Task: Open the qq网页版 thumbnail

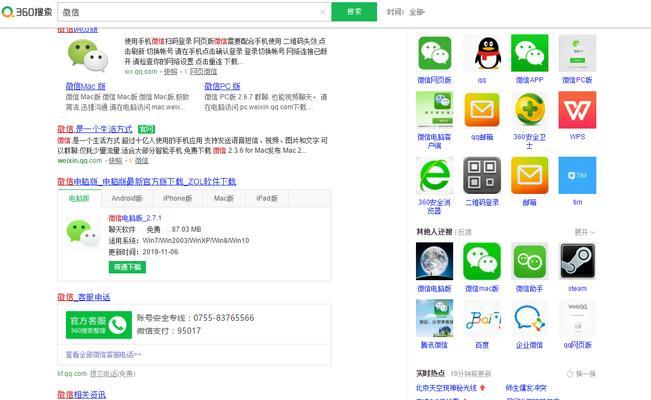Action: pyautogui.click(x=577, y=318)
